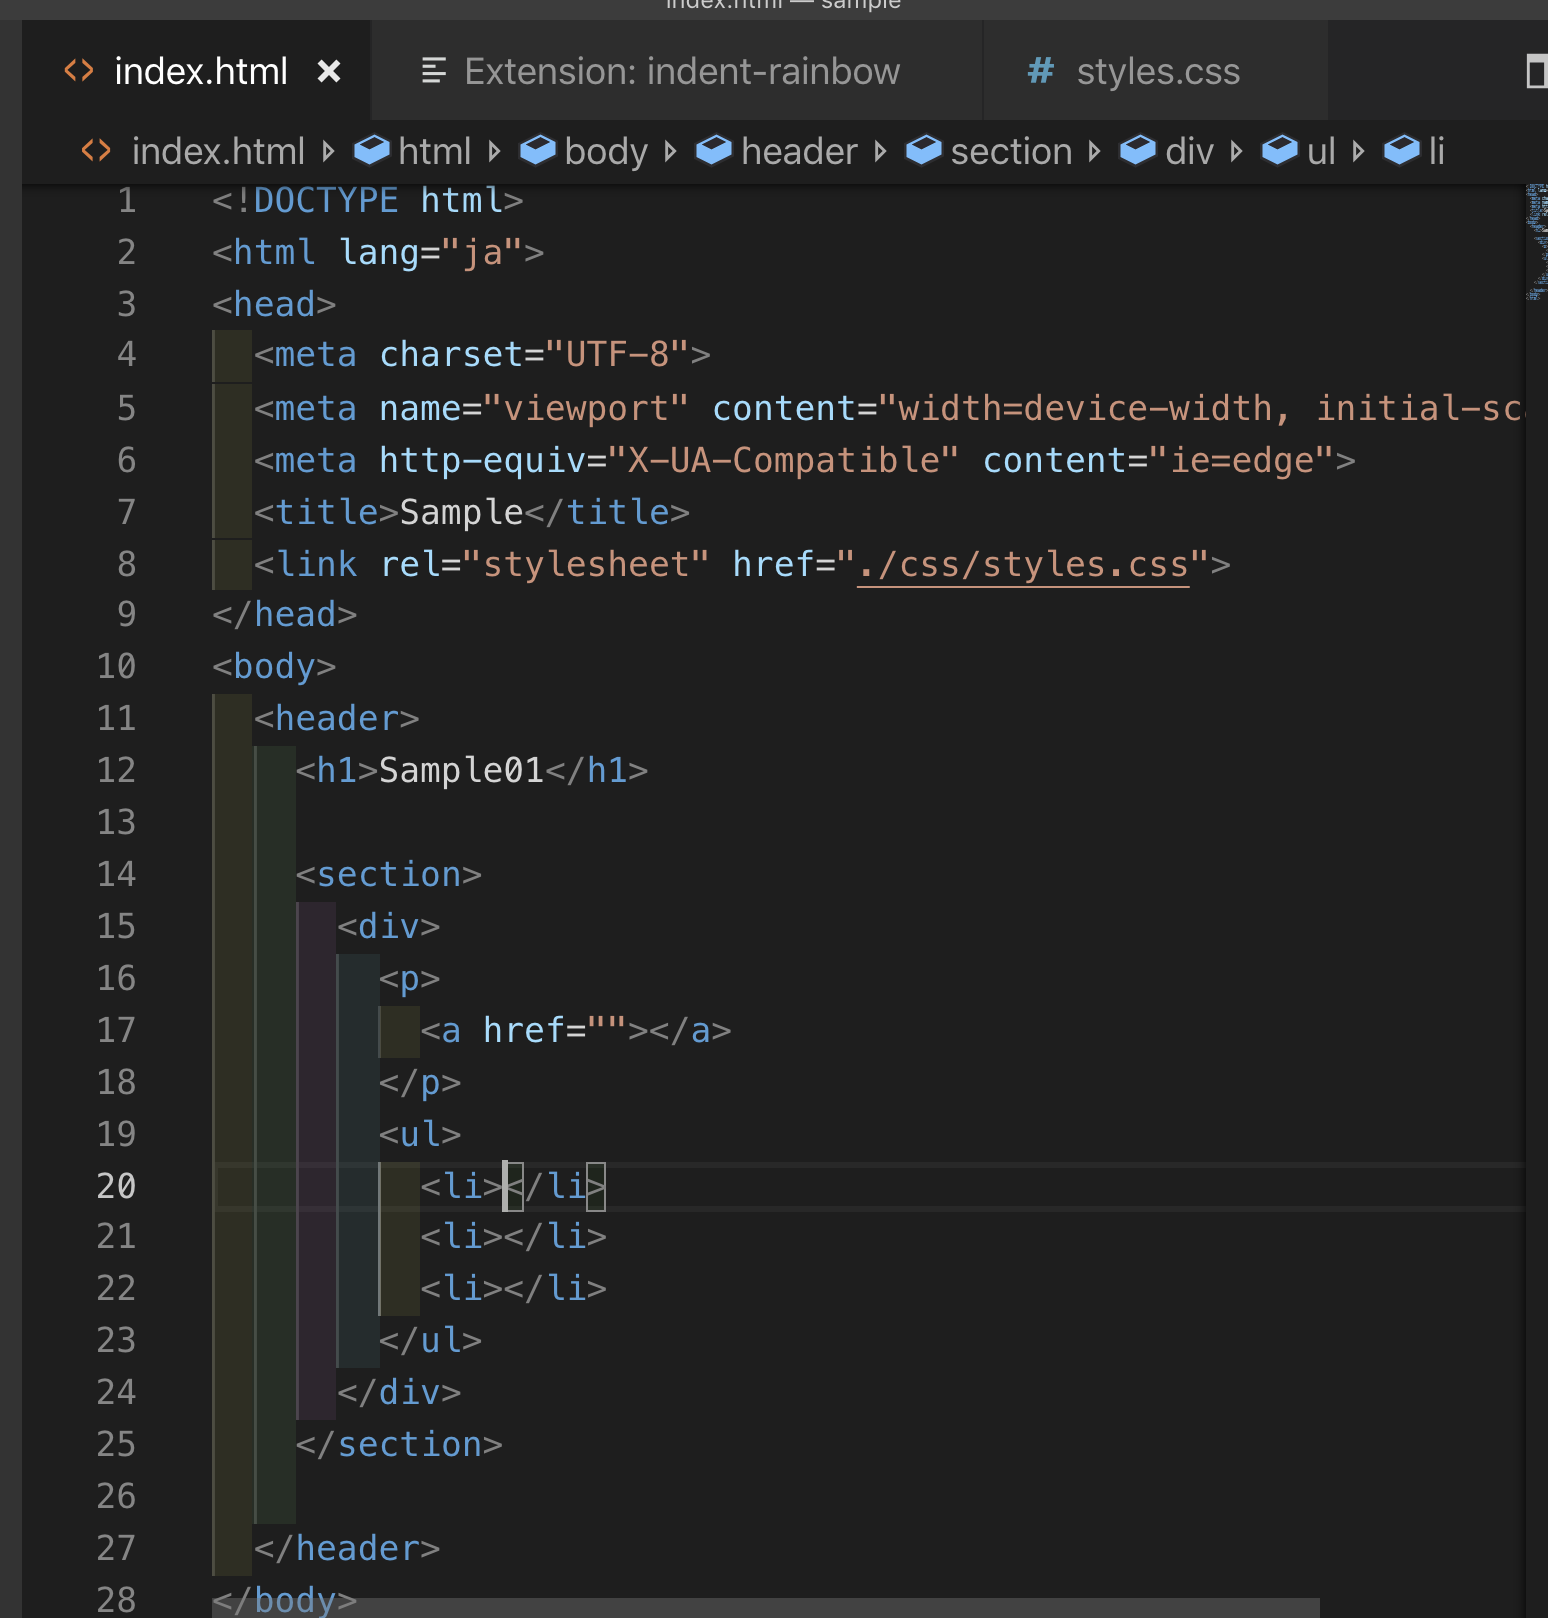Close the index.html tab

(x=329, y=72)
